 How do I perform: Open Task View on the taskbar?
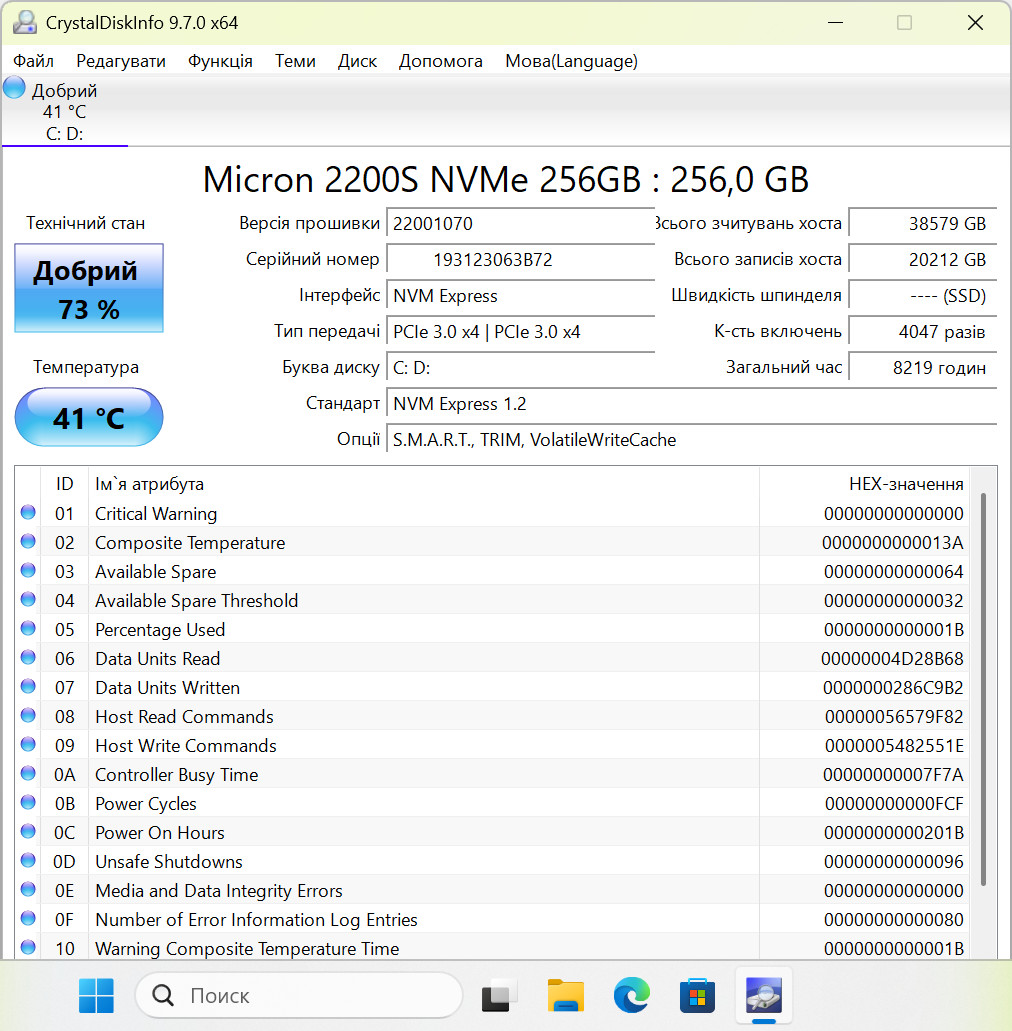click(500, 995)
